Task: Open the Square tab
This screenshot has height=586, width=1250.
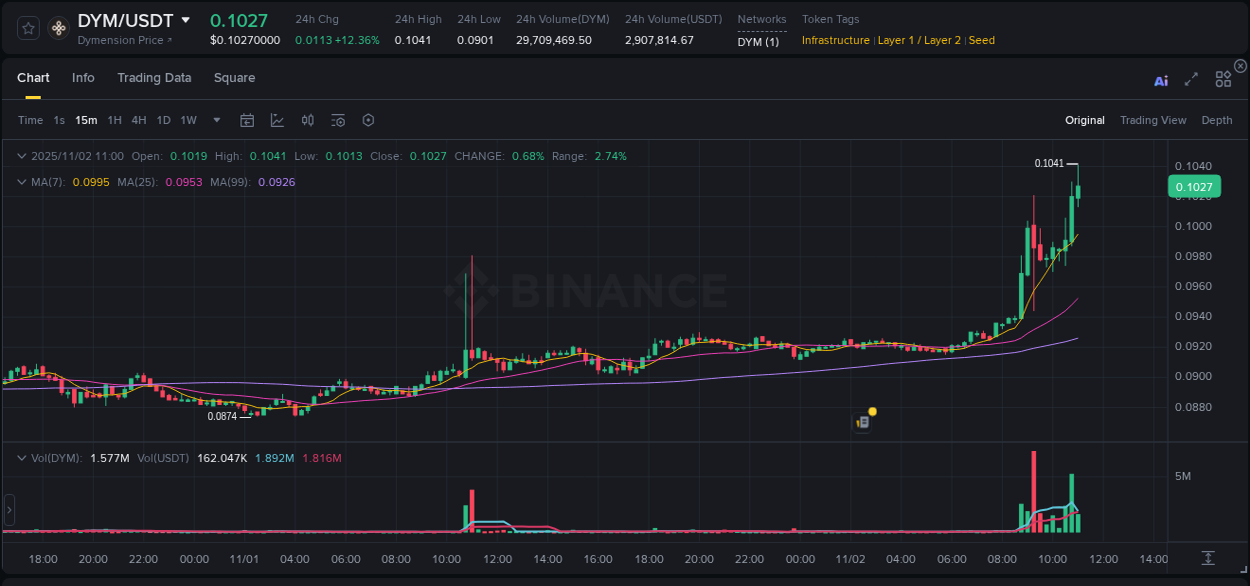Action: click(234, 78)
